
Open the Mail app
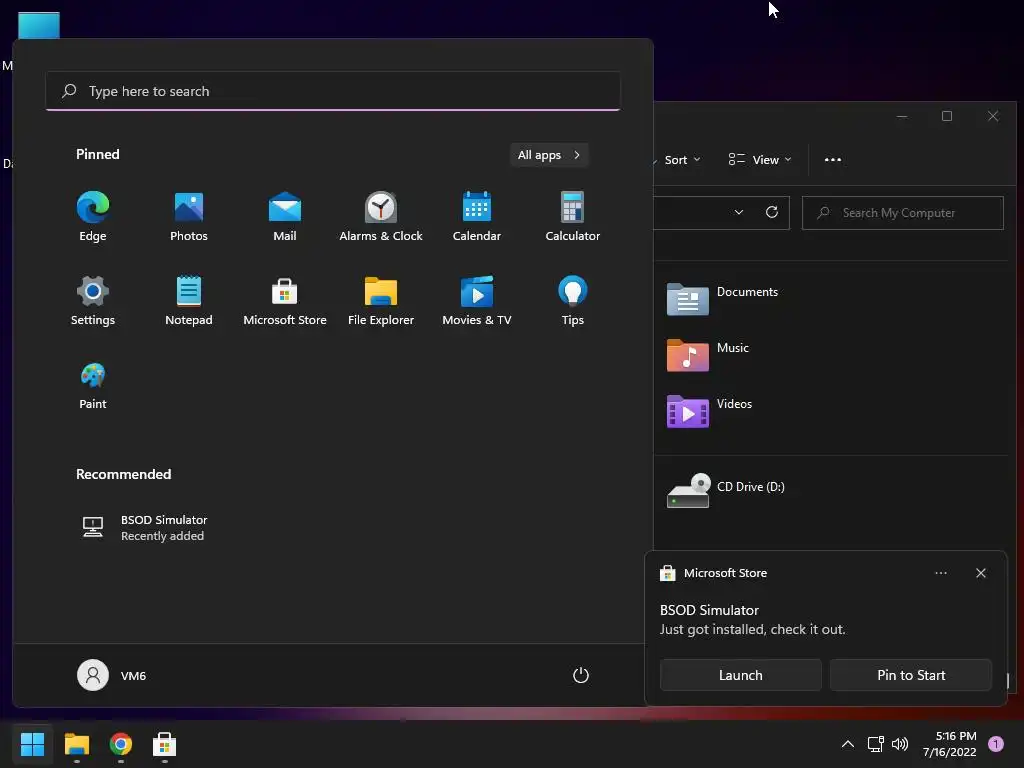[x=285, y=217]
